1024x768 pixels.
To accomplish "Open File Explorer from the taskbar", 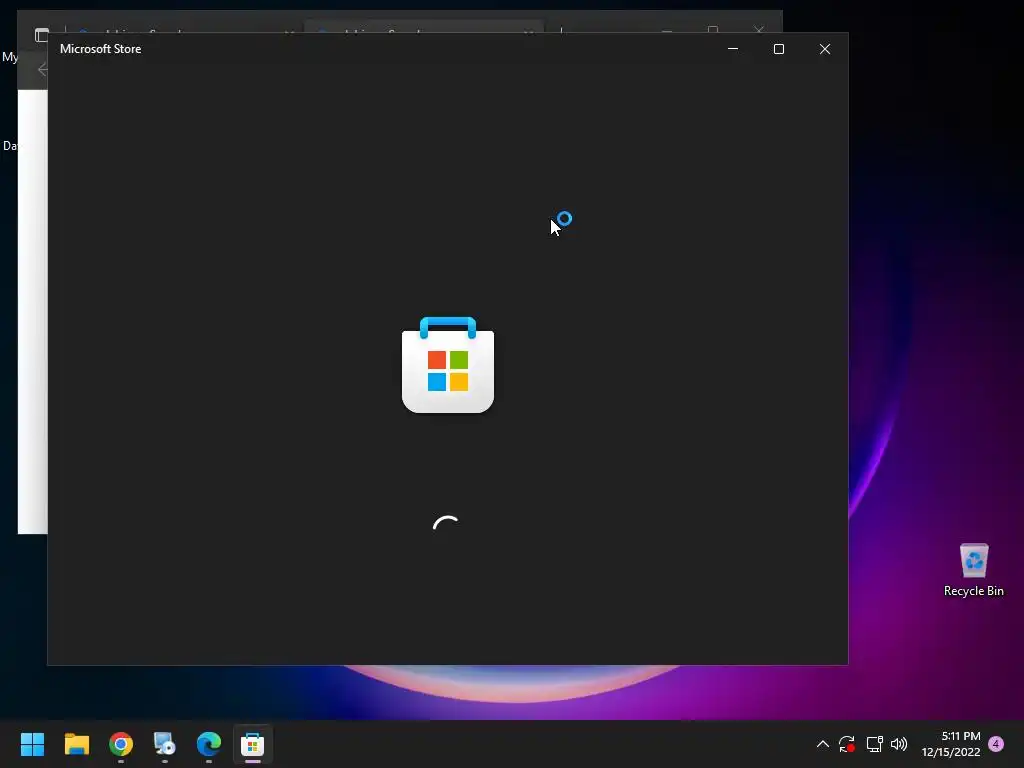I will (x=76, y=744).
